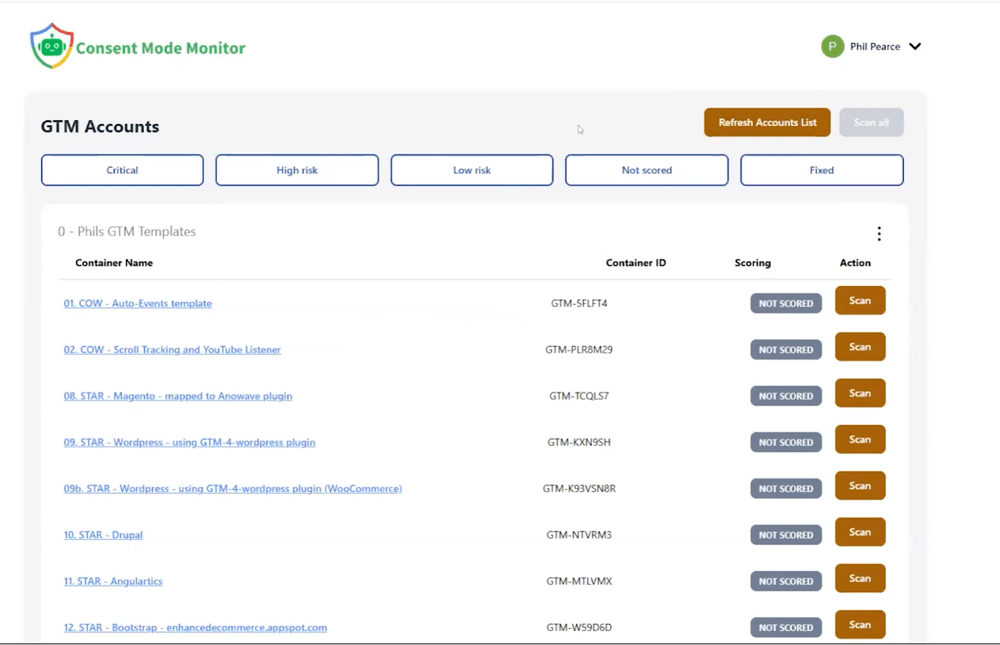
Task: Open the 02. COW - Scroll Tracking and YouTube Listener link
Action: point(172,349)
